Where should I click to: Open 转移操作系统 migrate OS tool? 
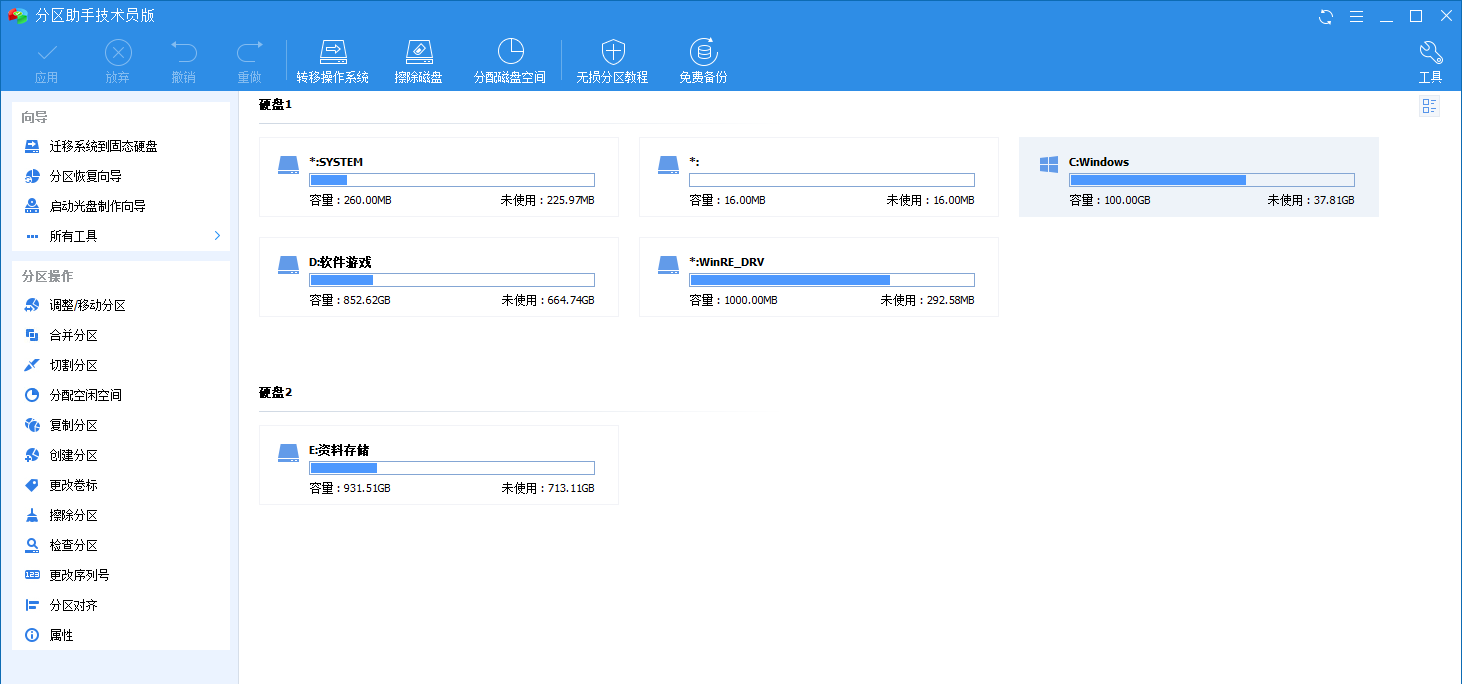332,62
